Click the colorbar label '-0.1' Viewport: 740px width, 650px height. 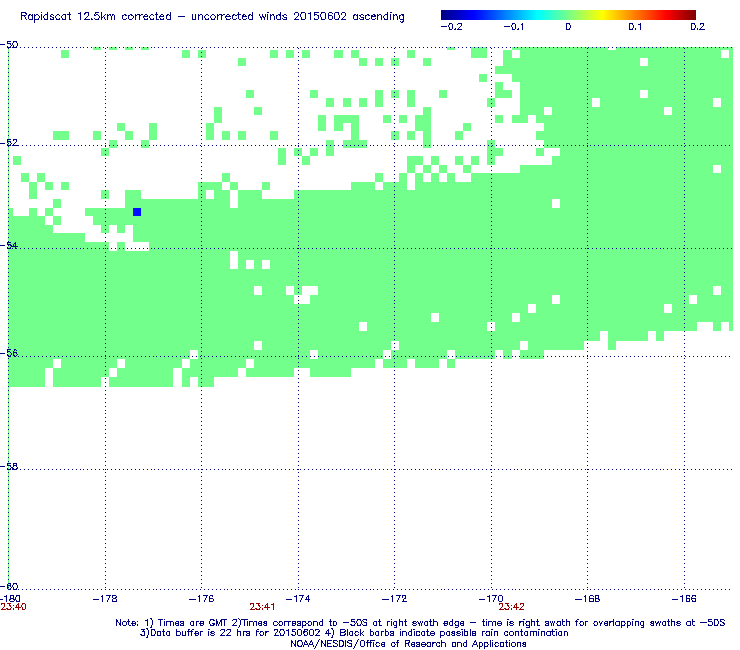[x=514, y=27]
